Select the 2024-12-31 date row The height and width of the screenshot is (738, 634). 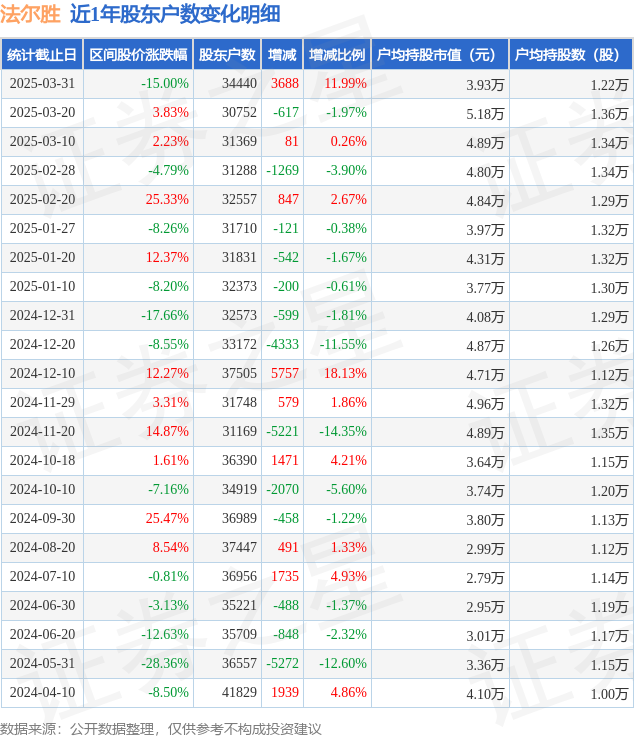[317, 315]
